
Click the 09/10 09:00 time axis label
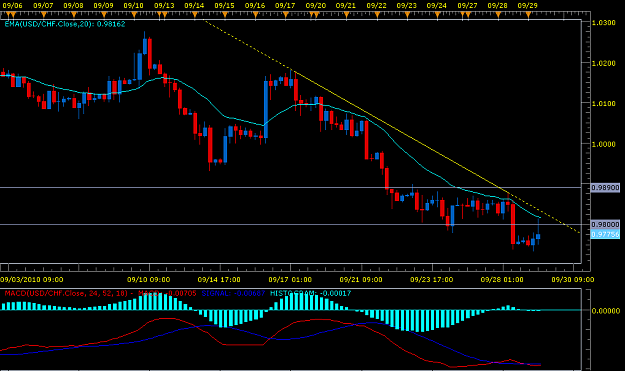pyautogui.click(x=149, y=280)
